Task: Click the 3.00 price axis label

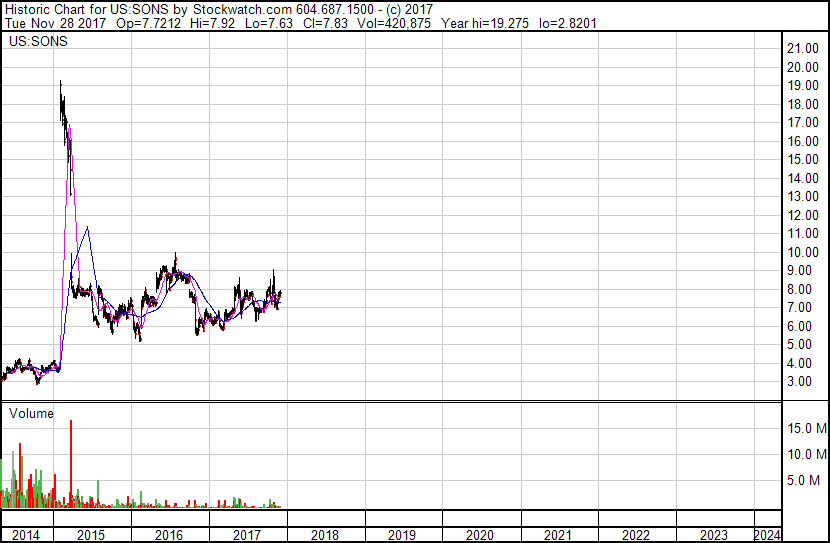Action: tap(799, 382)
